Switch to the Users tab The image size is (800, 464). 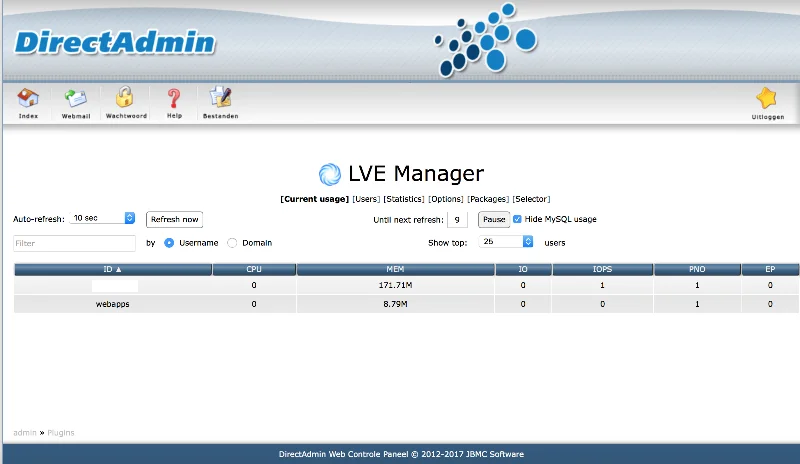click(366, 199)
